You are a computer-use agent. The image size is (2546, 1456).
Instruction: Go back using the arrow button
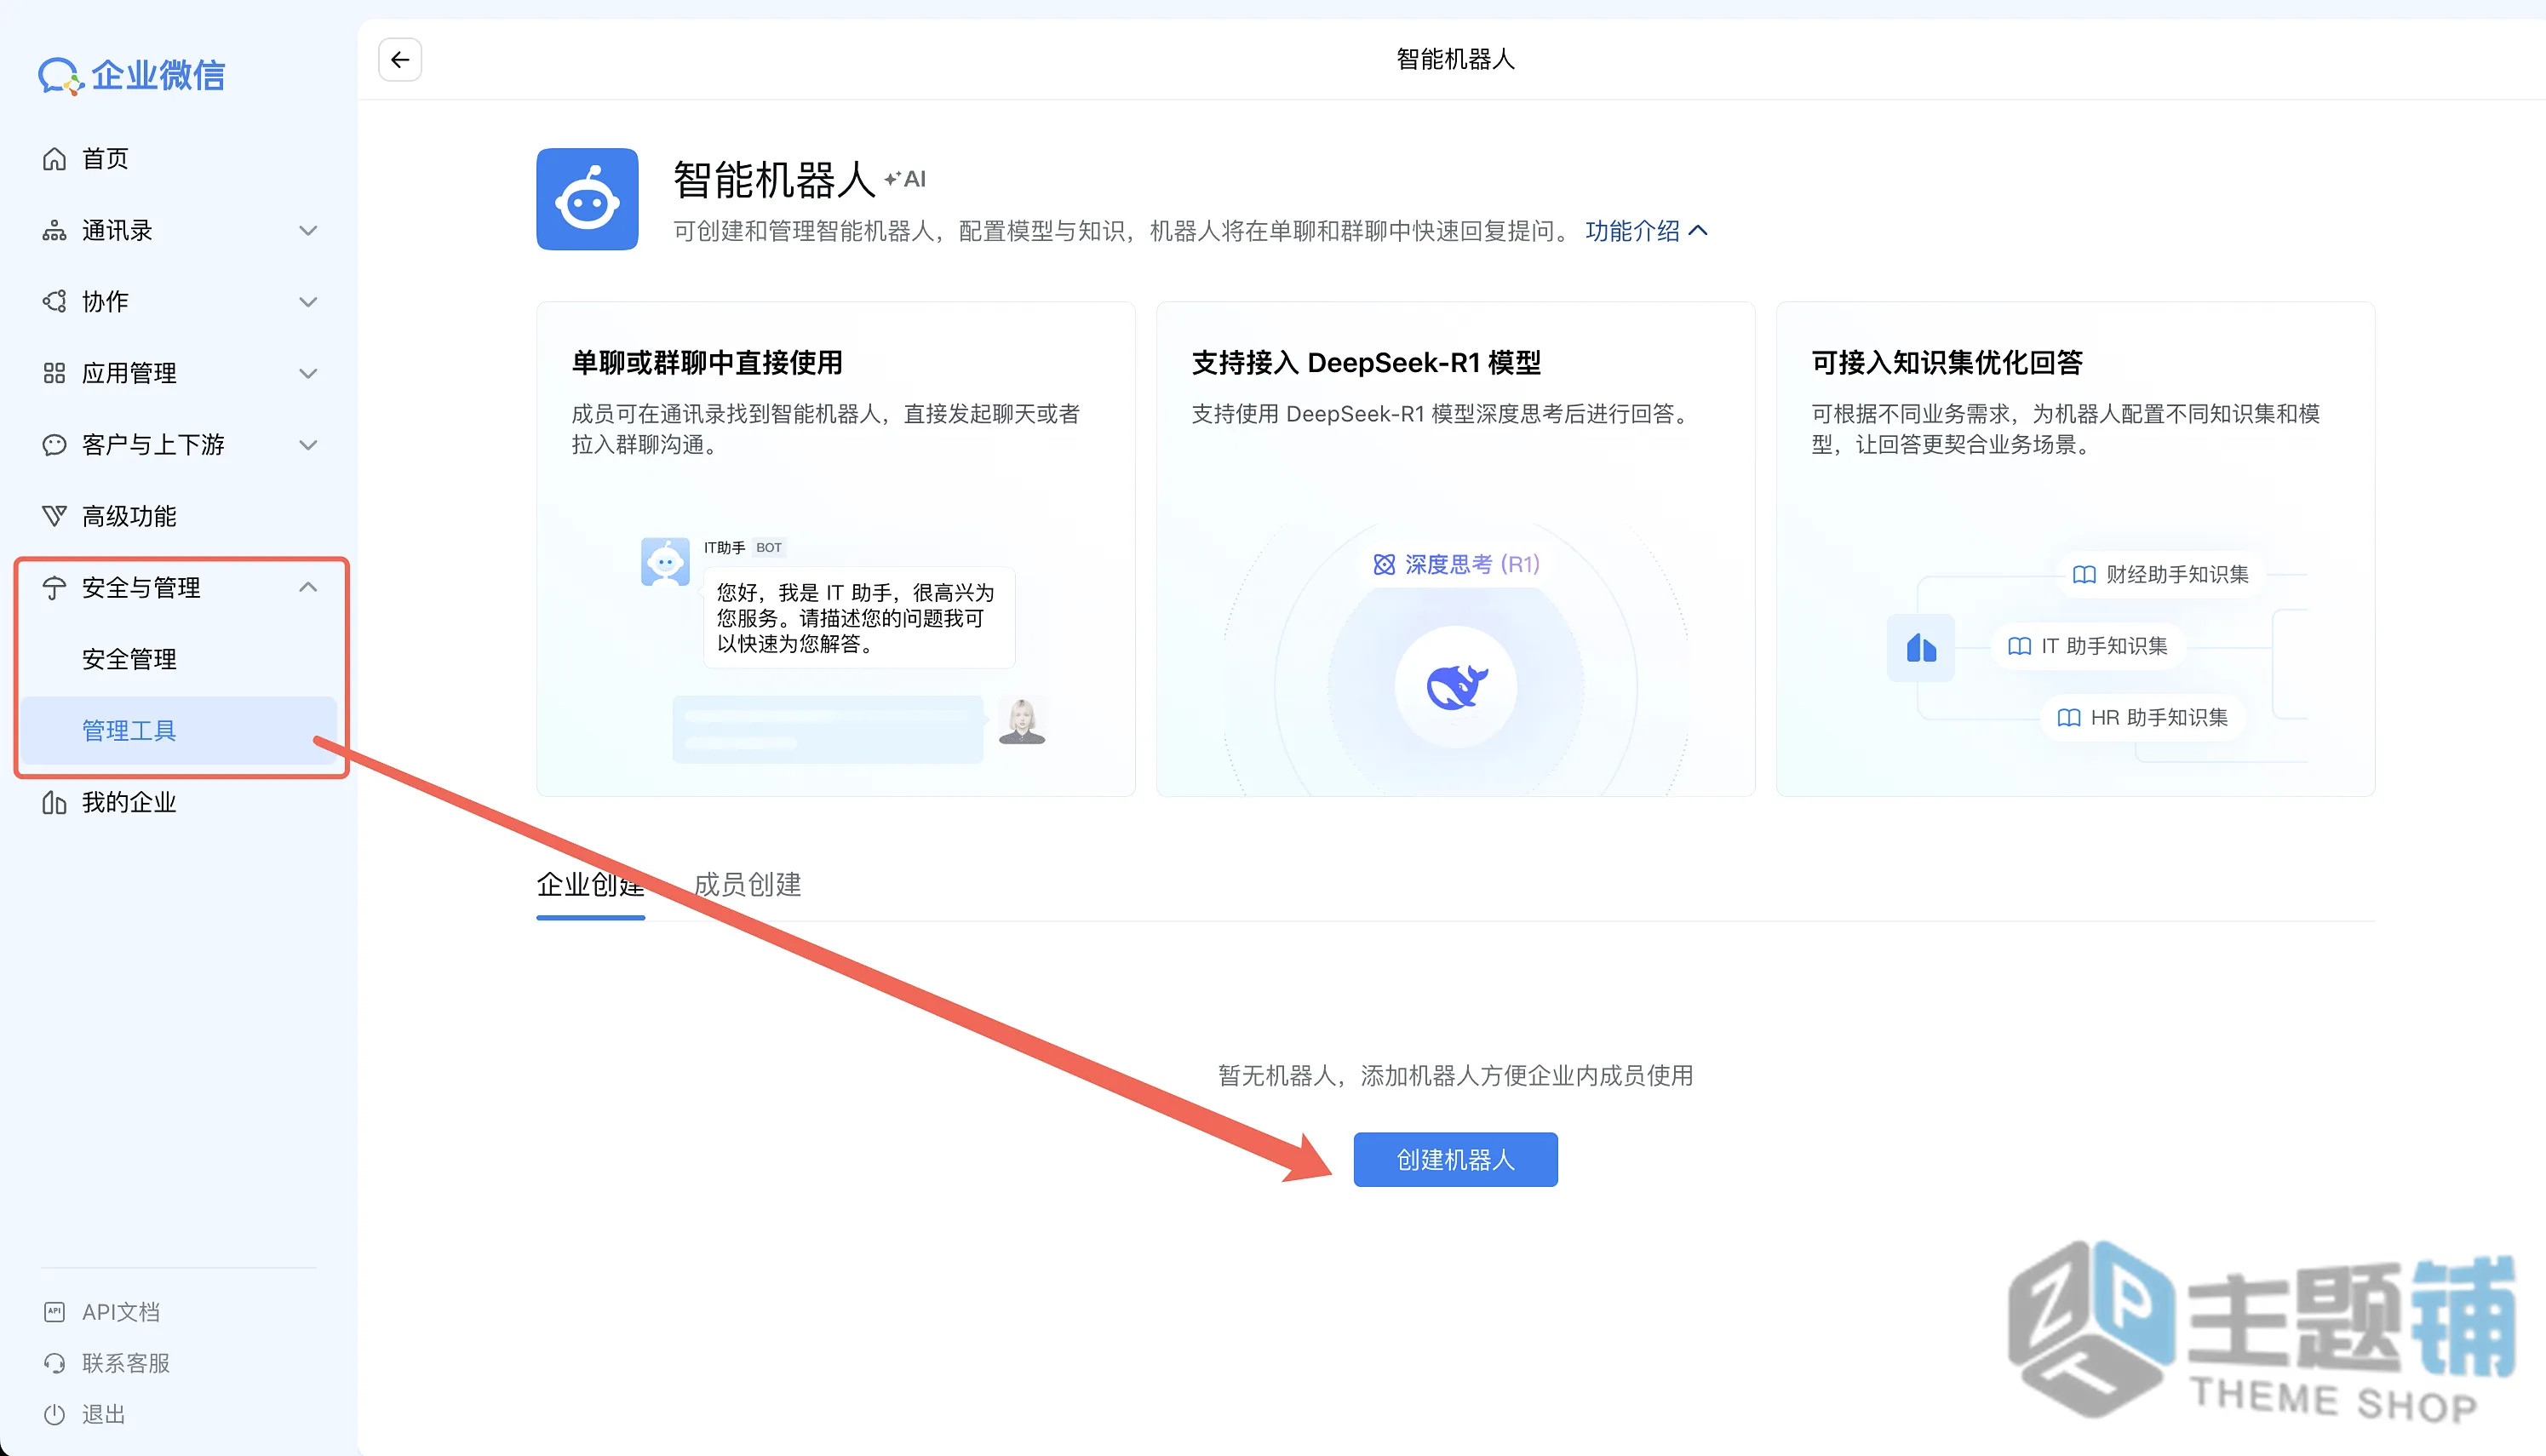(400, 60)
